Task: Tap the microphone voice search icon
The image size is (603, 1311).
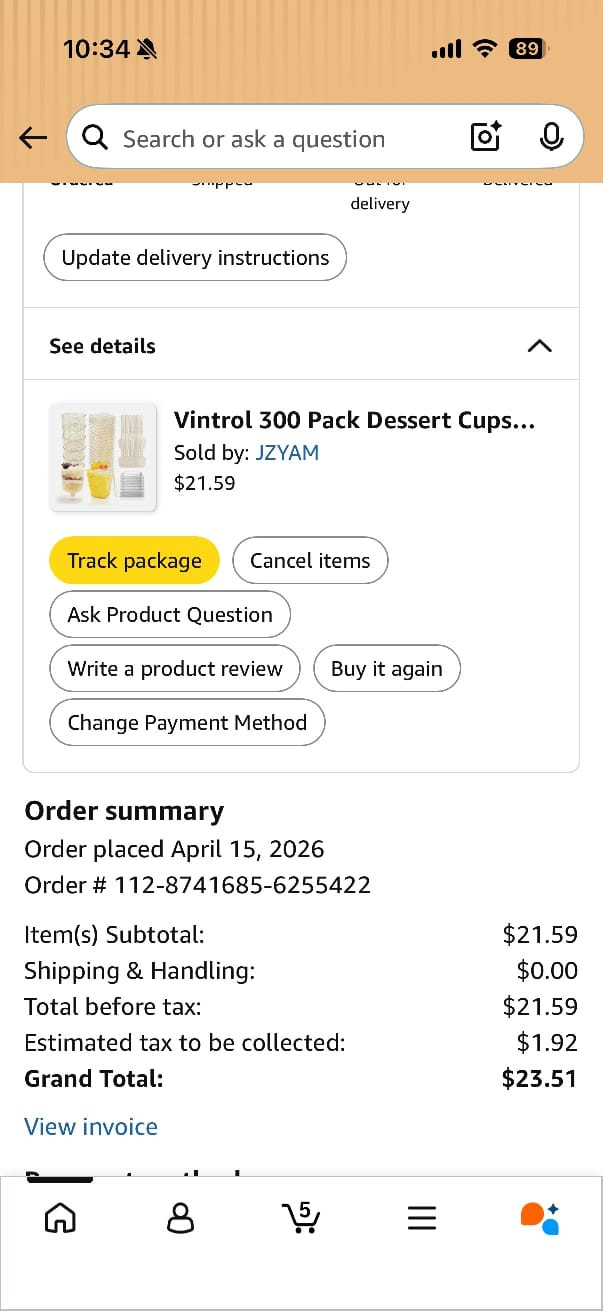Action: 551,137
